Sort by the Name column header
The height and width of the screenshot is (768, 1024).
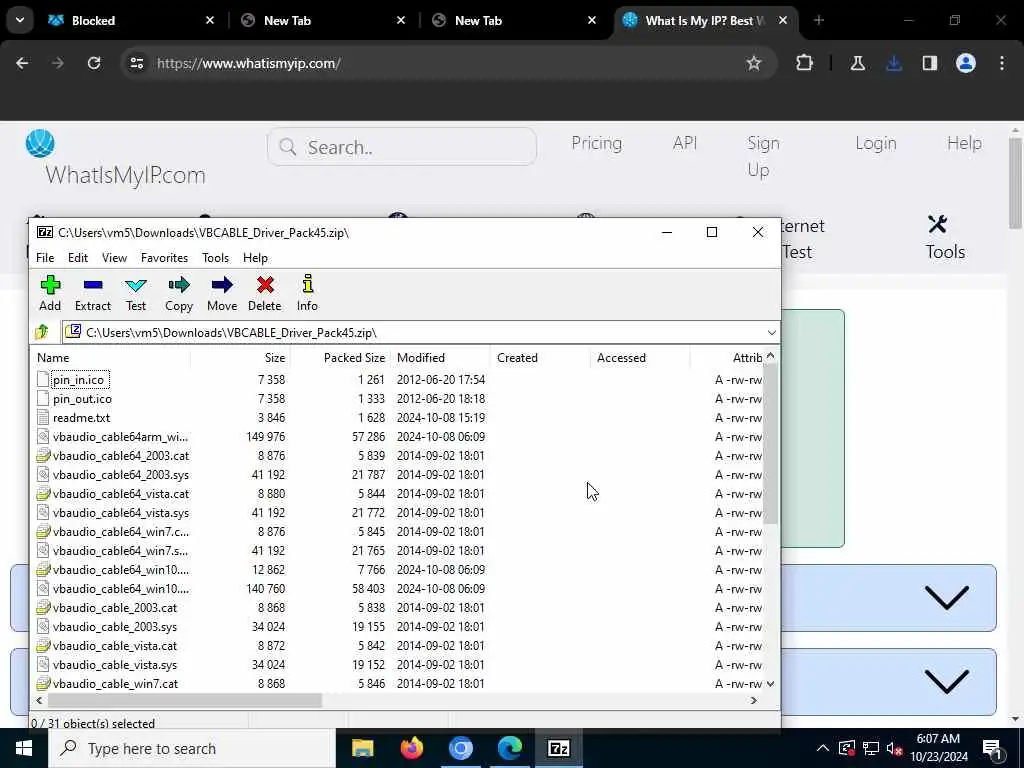[111, 358]
